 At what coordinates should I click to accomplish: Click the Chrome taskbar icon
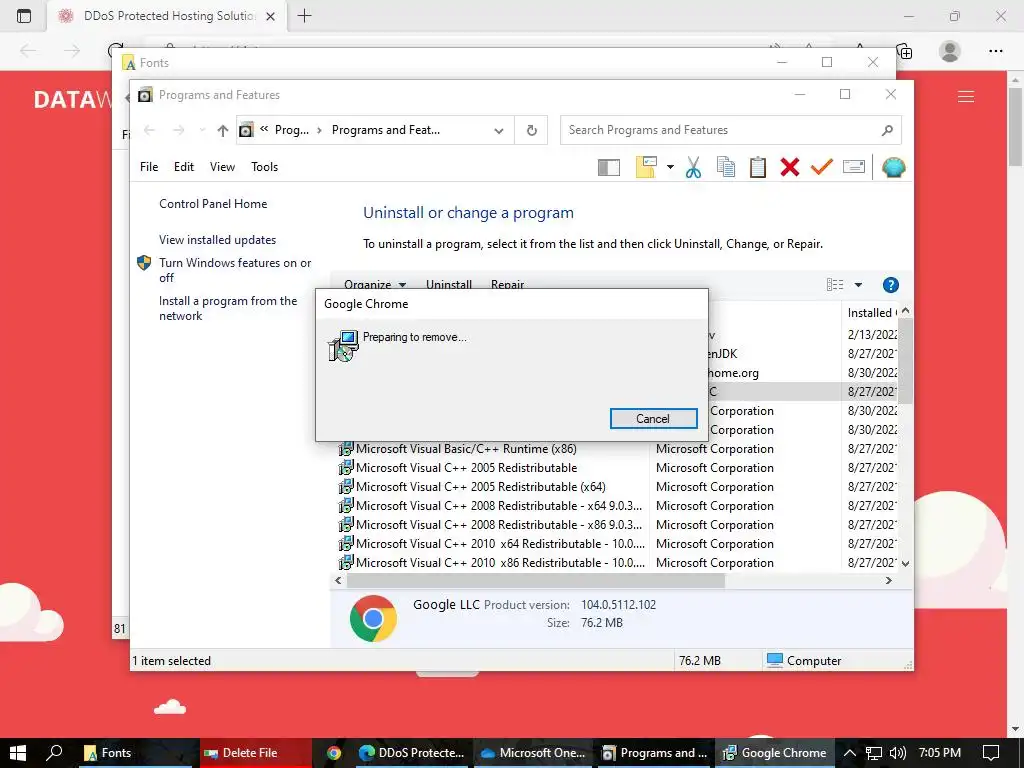click(x=334, y=753)
